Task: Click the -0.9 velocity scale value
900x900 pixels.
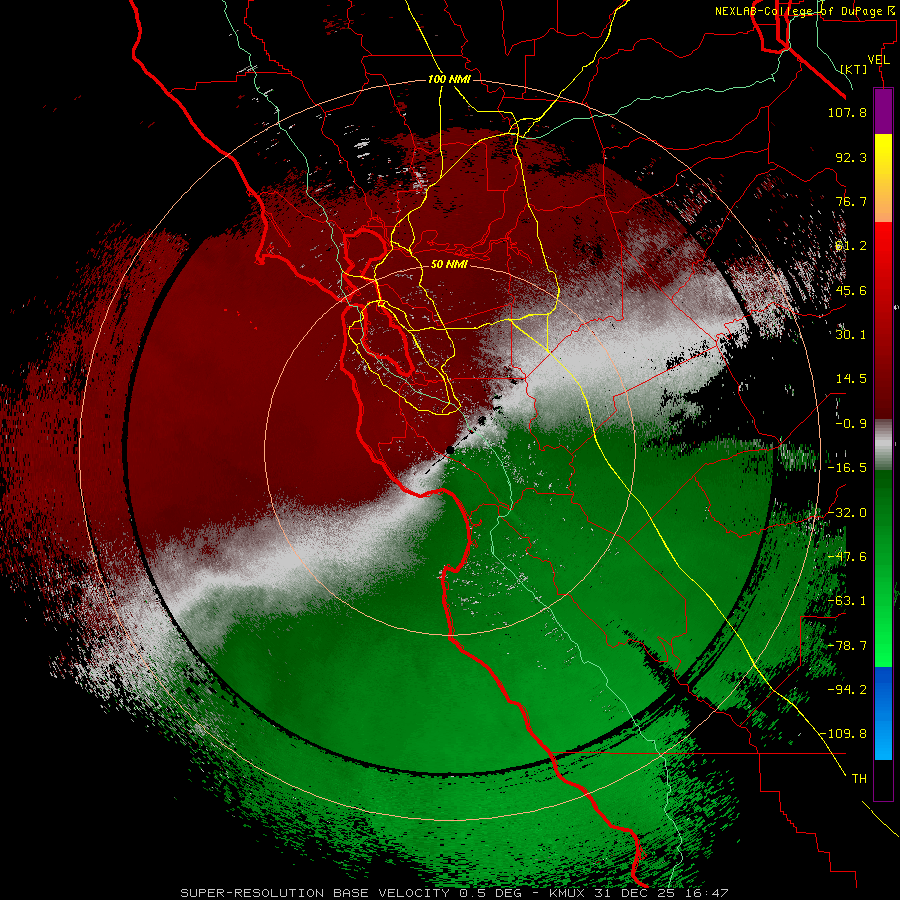Action: [x=851, y=424]
